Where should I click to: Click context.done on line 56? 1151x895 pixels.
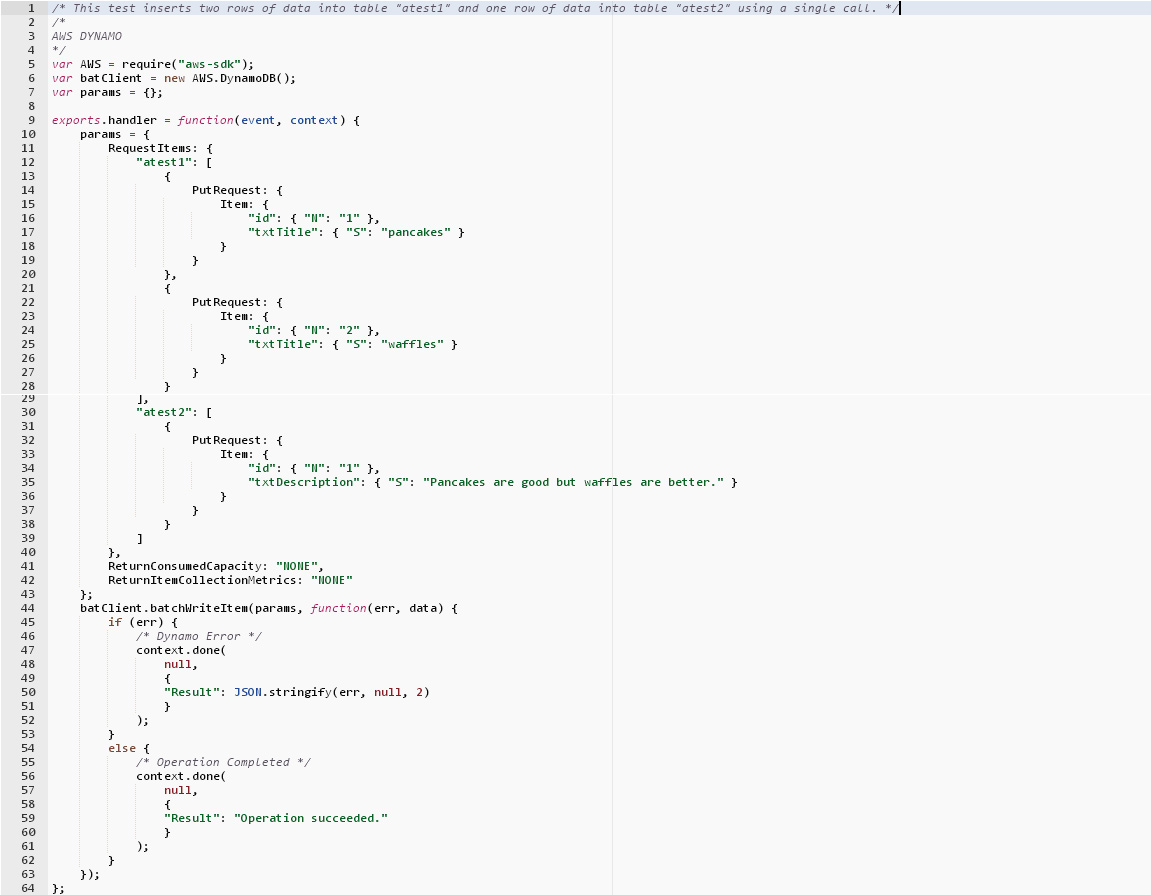[178, 776]
